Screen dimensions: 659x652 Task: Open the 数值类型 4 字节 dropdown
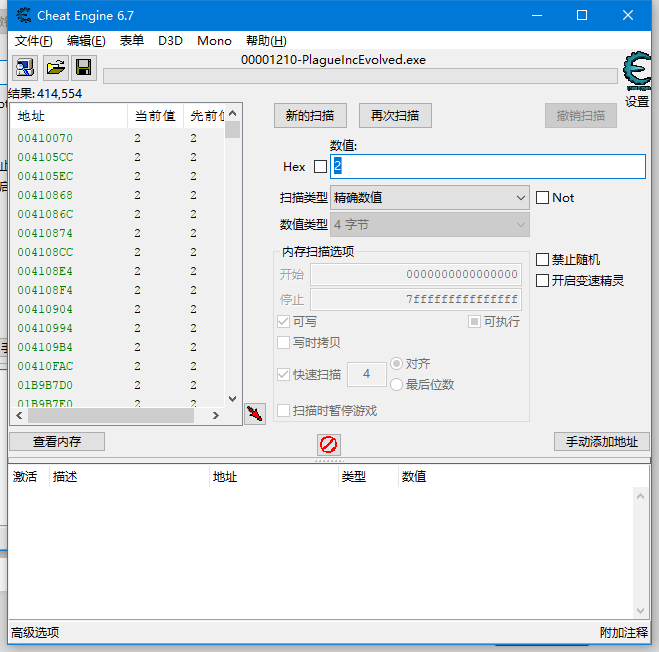430,224
